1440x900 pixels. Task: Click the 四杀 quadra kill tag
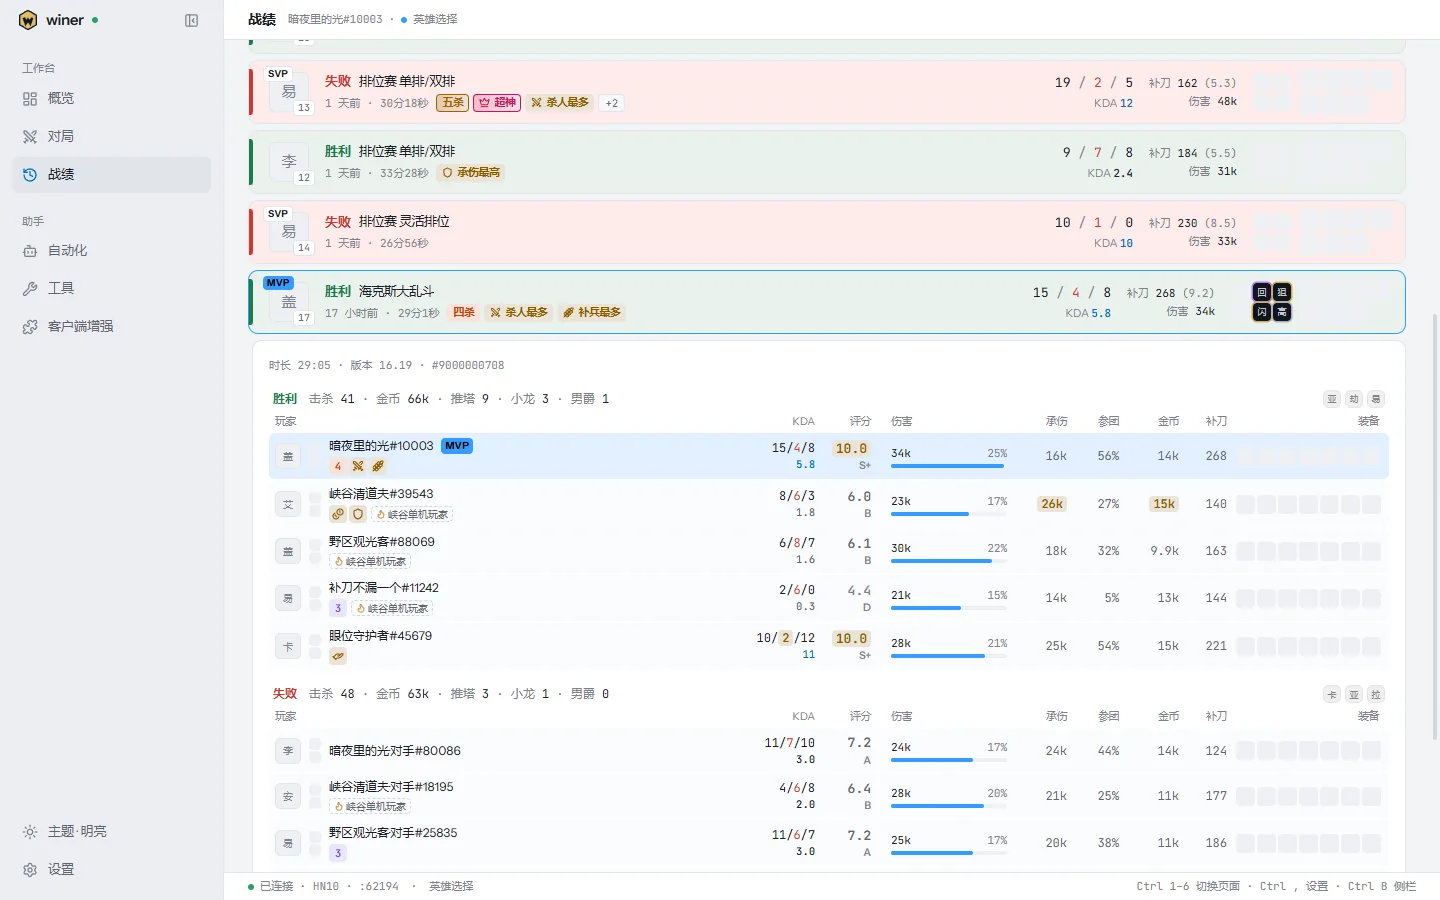point(464,313)
